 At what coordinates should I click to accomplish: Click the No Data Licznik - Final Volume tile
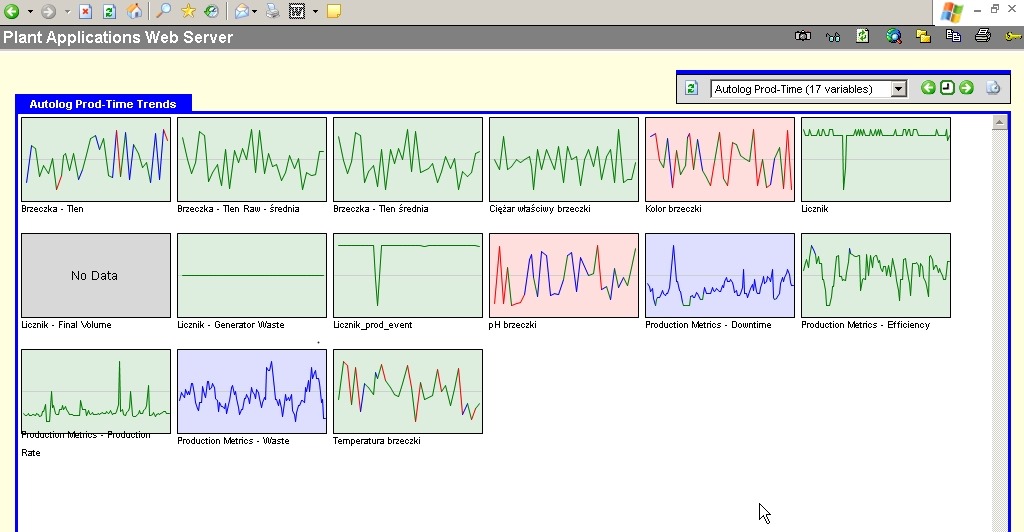point(96,275)
